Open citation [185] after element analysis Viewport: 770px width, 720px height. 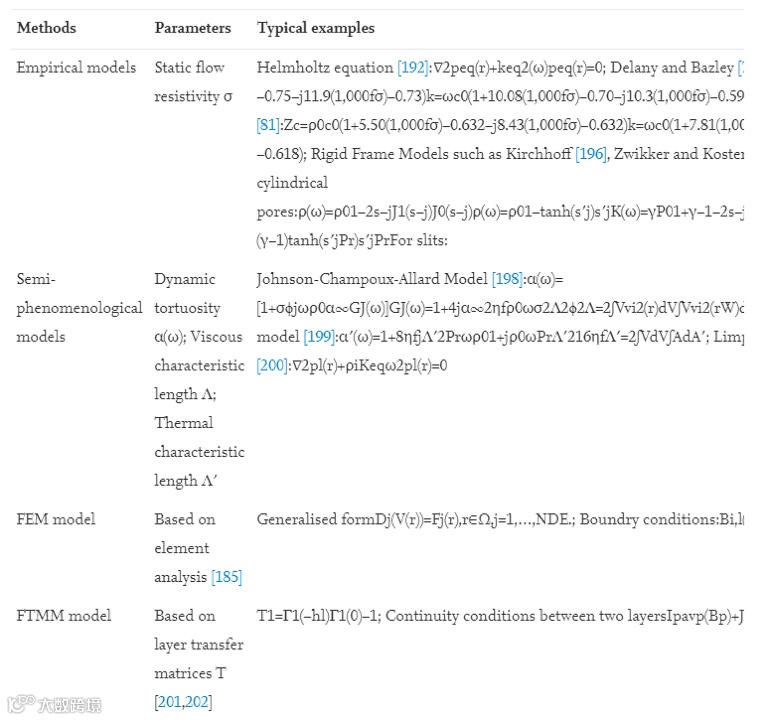[226, 577]
